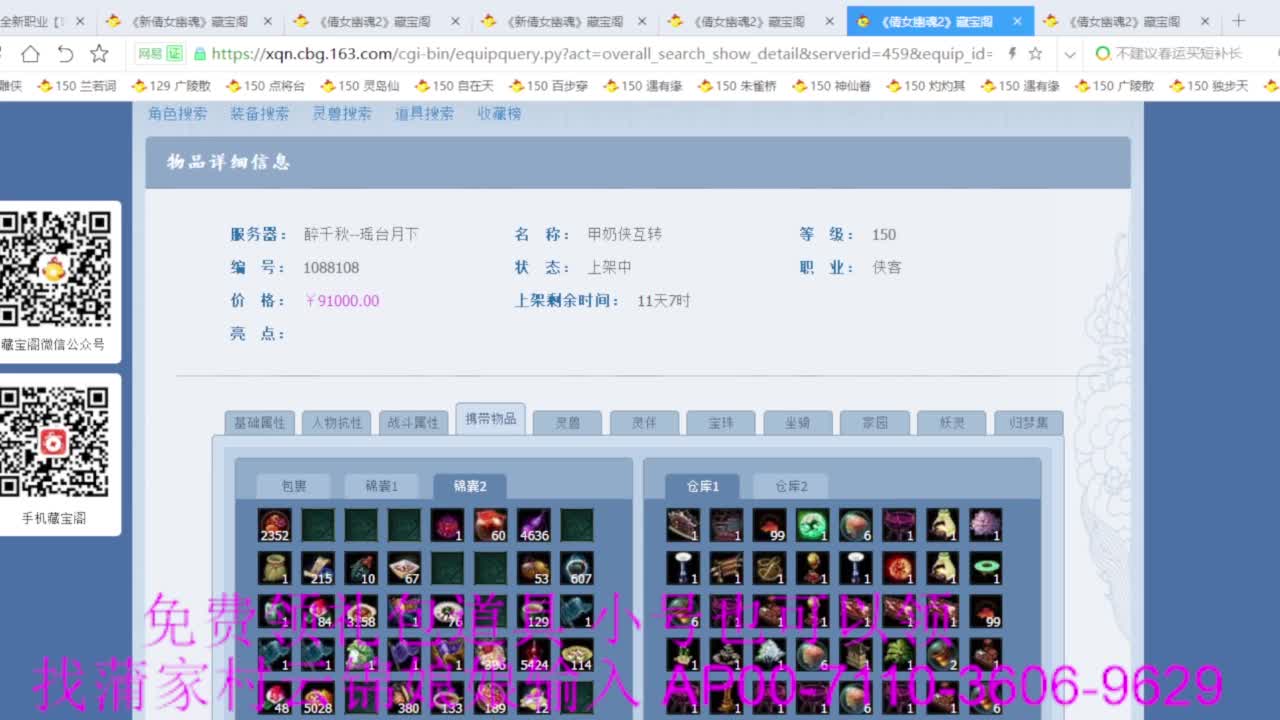
Task: Select the purple item with count 4636
Action: (x=534, y=525)
